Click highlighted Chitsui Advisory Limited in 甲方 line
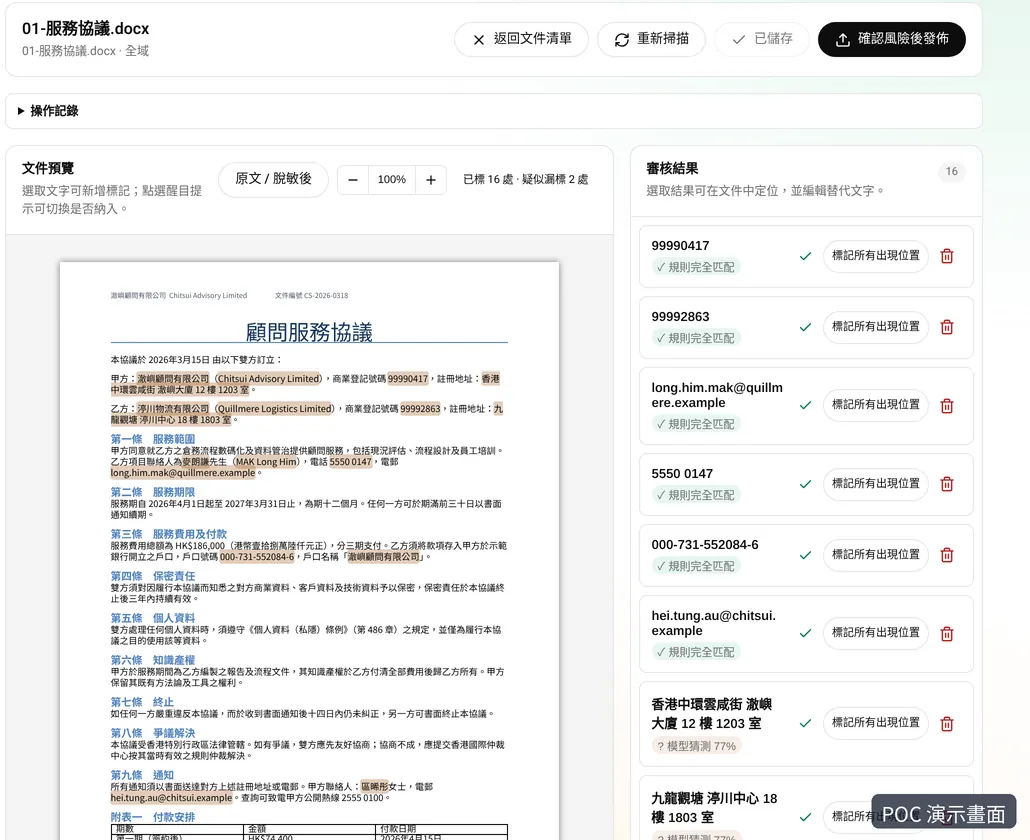 269,379
